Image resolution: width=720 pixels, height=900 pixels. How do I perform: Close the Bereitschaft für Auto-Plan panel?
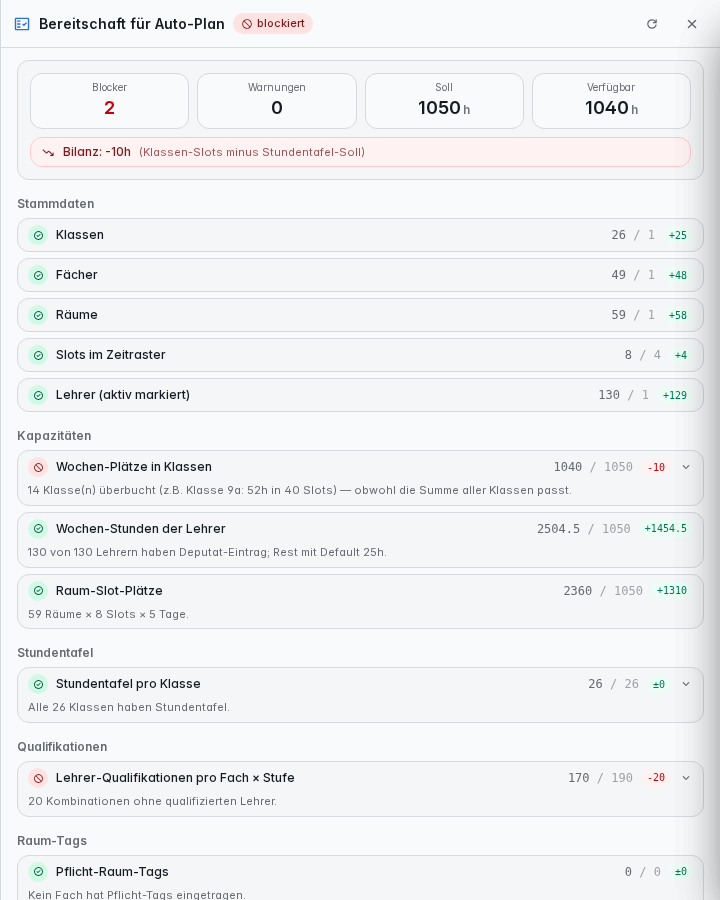tap(692, 24)
